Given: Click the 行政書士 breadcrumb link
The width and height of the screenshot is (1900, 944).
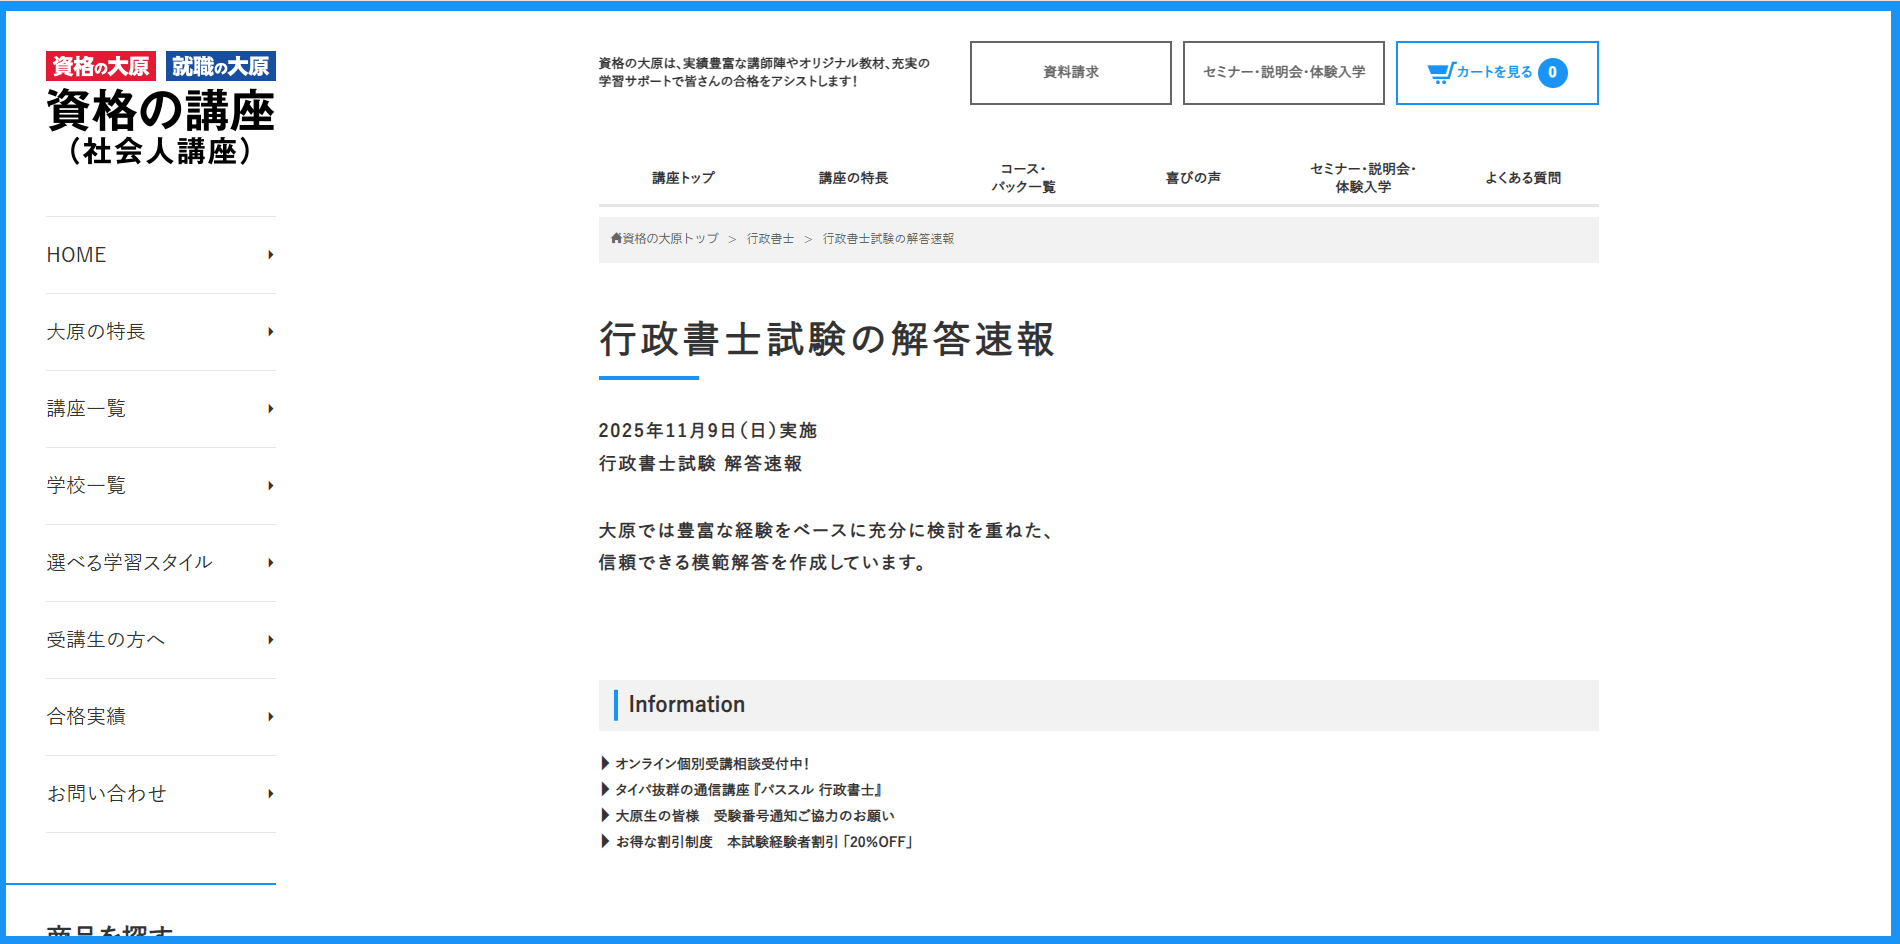Looking at the screenshot, I should pos(770,239).
